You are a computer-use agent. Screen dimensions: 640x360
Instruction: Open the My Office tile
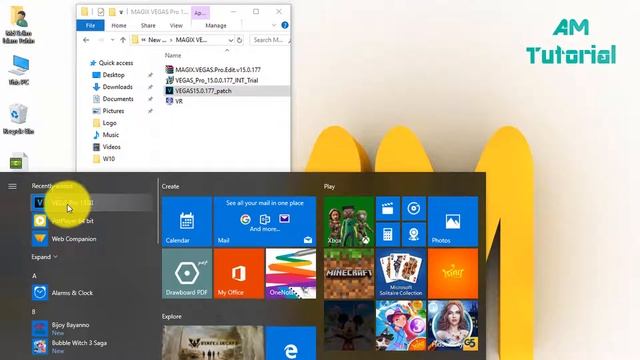tap(239, 273)
